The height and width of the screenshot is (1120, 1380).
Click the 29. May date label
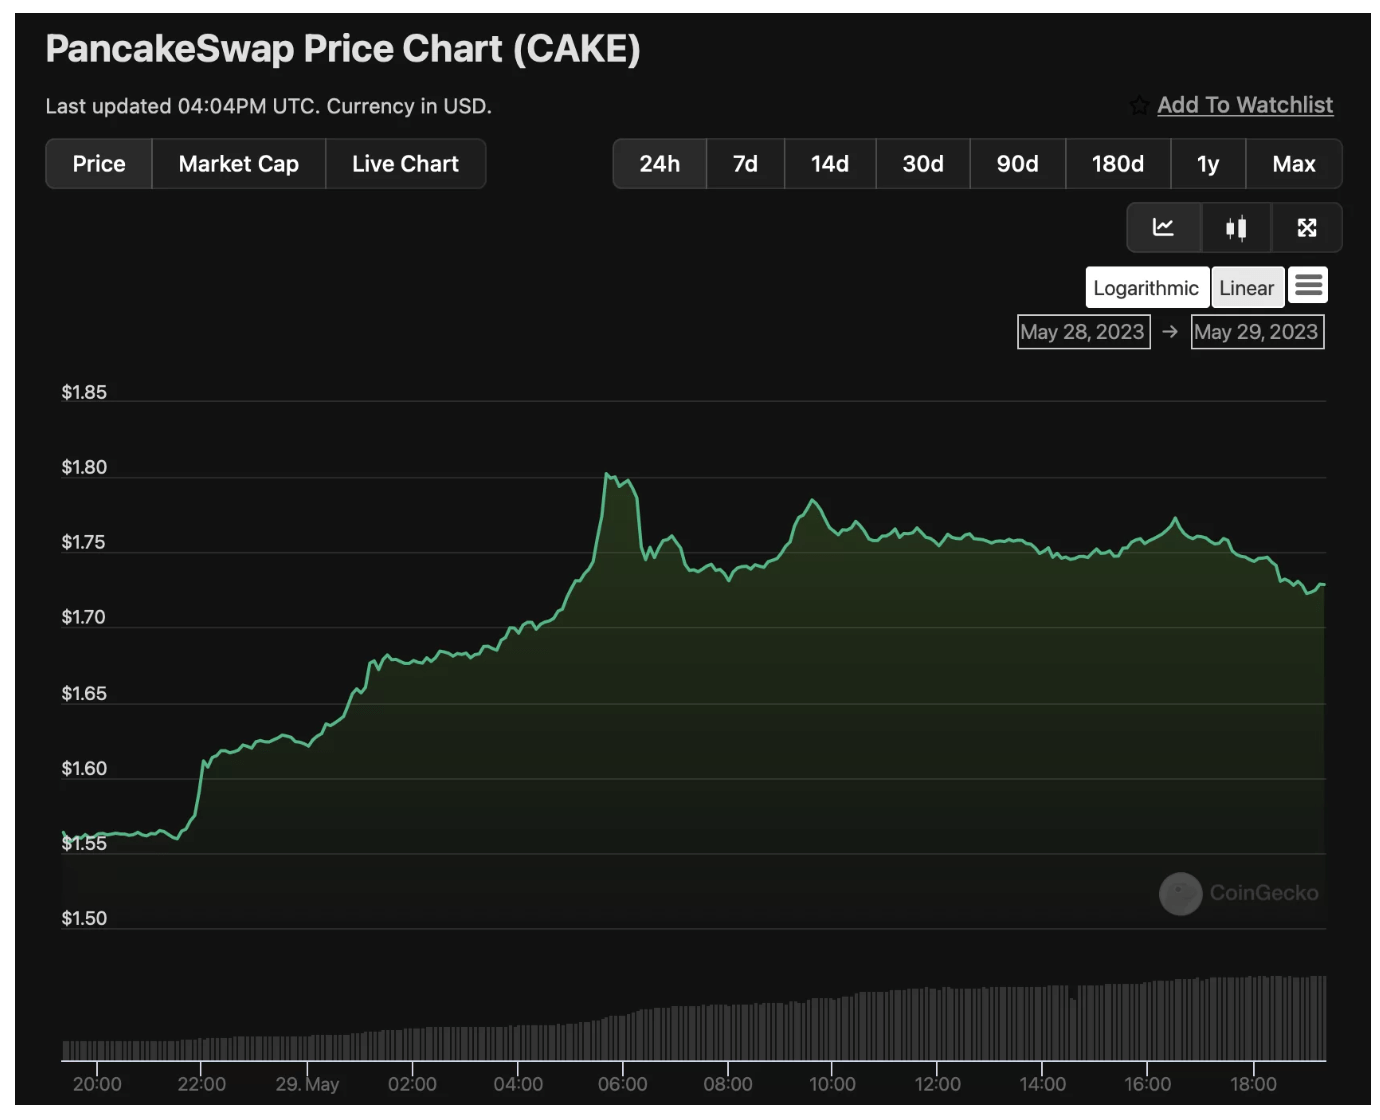pyautogui.click(x=307, y=1084)
